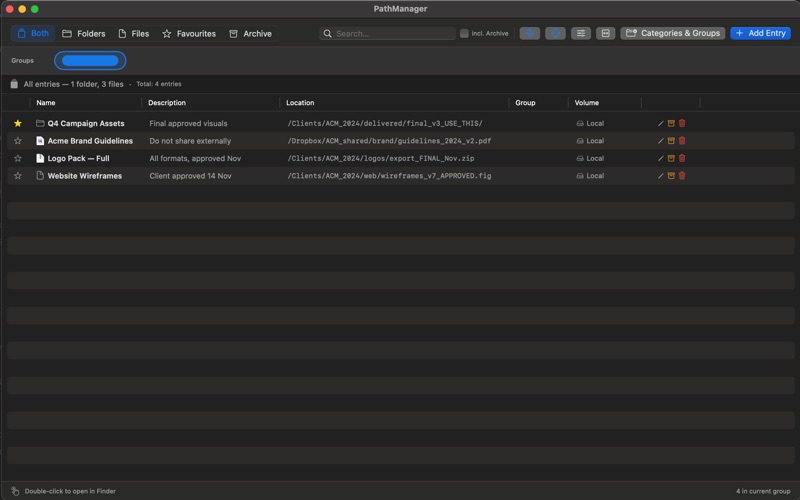The image size is (800, 500).
Task: Edit Logo Pack — Full using pencil icon
Action: (661, 158)
